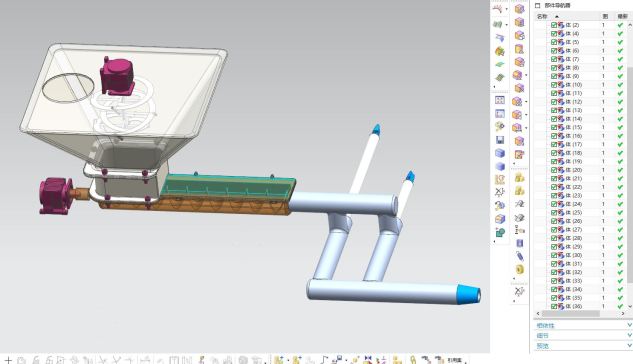Click the blue chain link icon

click(x=500, y=205)
